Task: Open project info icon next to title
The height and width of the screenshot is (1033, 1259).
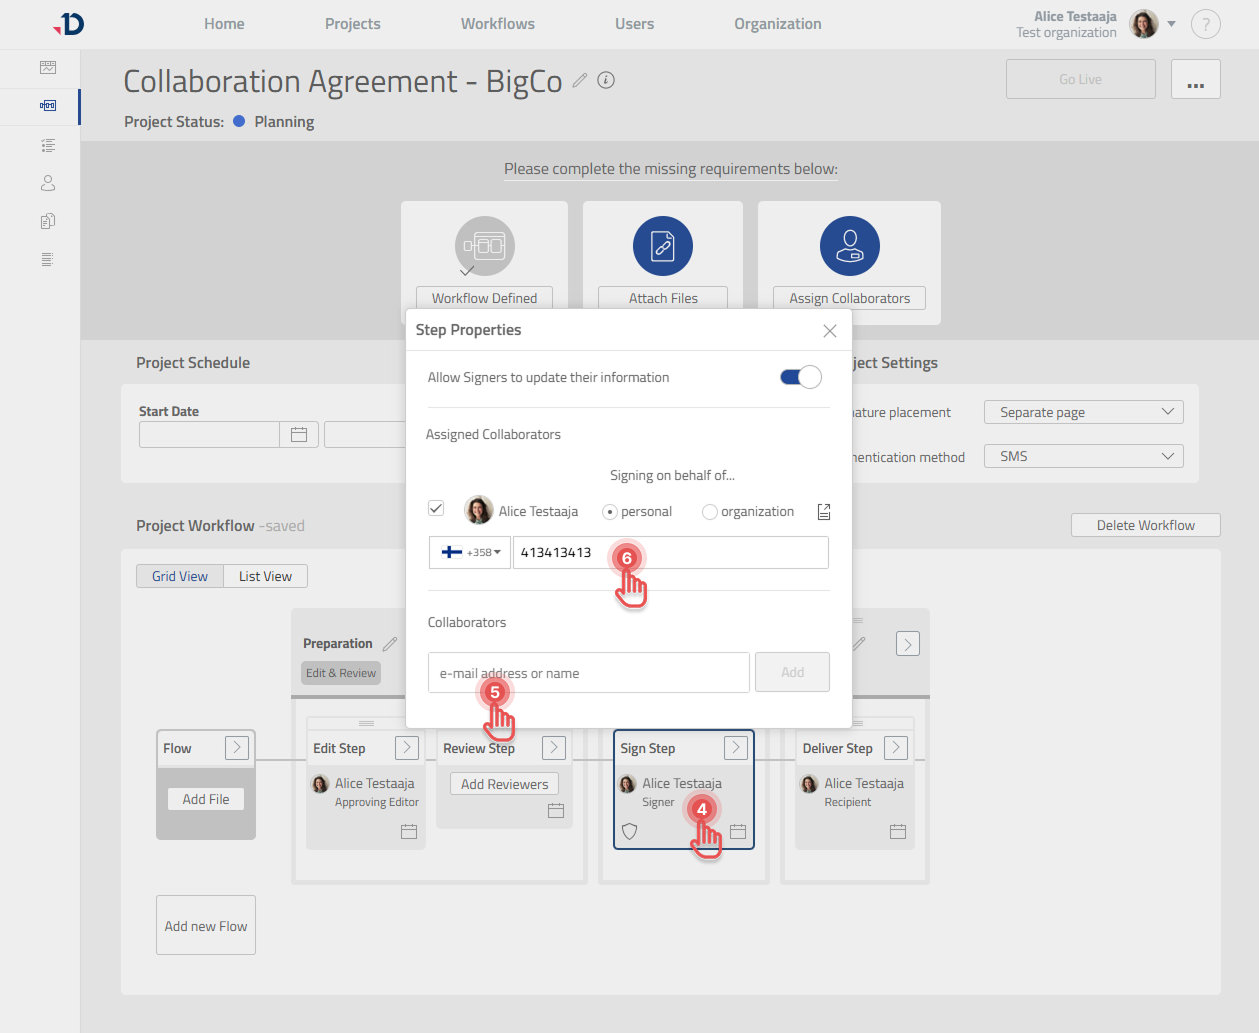Action: (x=606, y=81)
